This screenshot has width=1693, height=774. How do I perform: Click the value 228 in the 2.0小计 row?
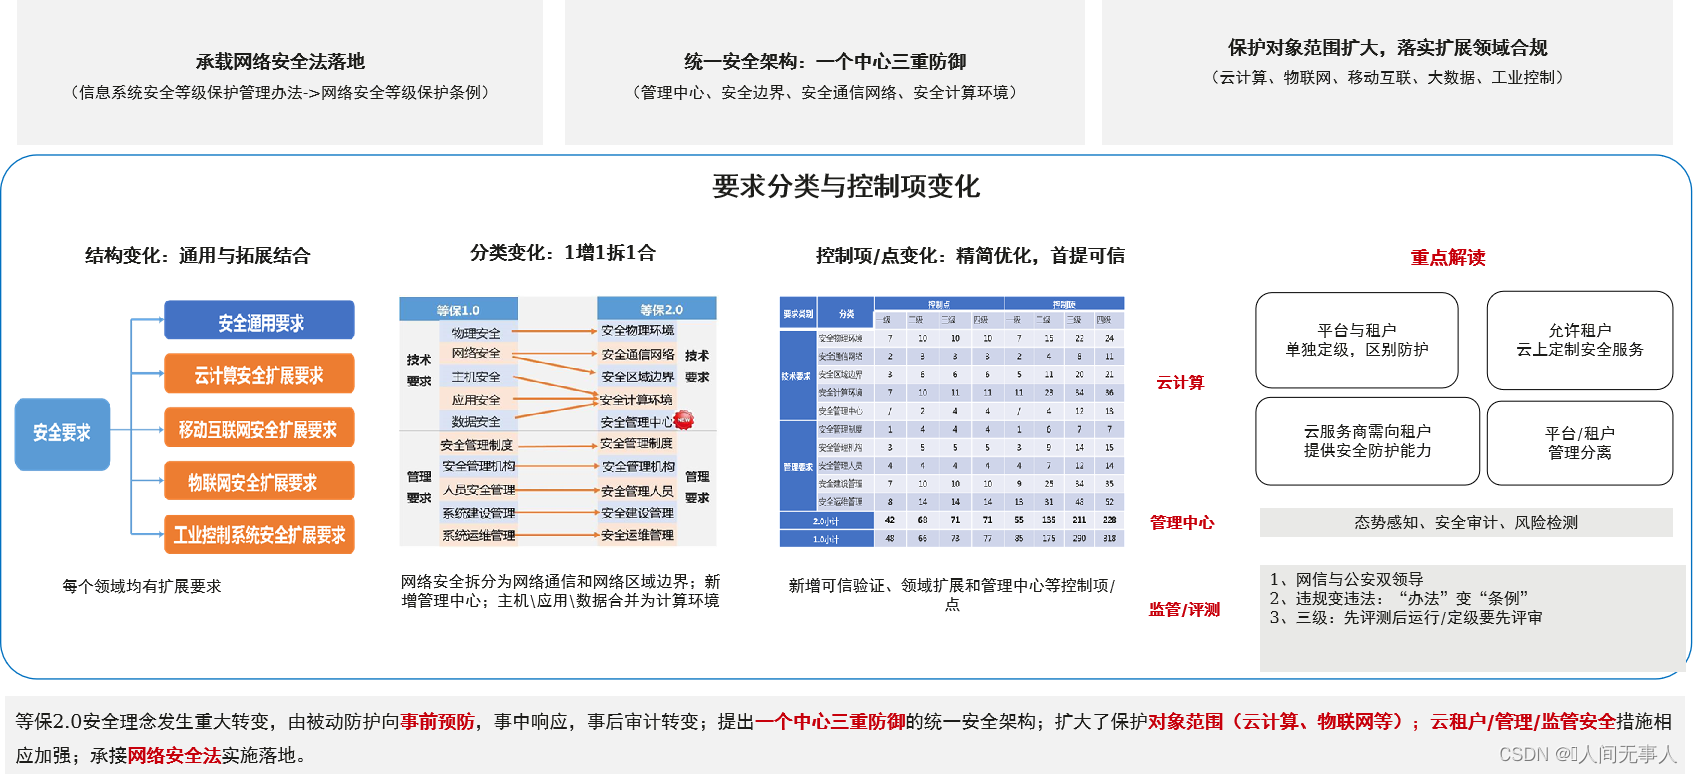pyautogui.click(x=1109, y=520)
